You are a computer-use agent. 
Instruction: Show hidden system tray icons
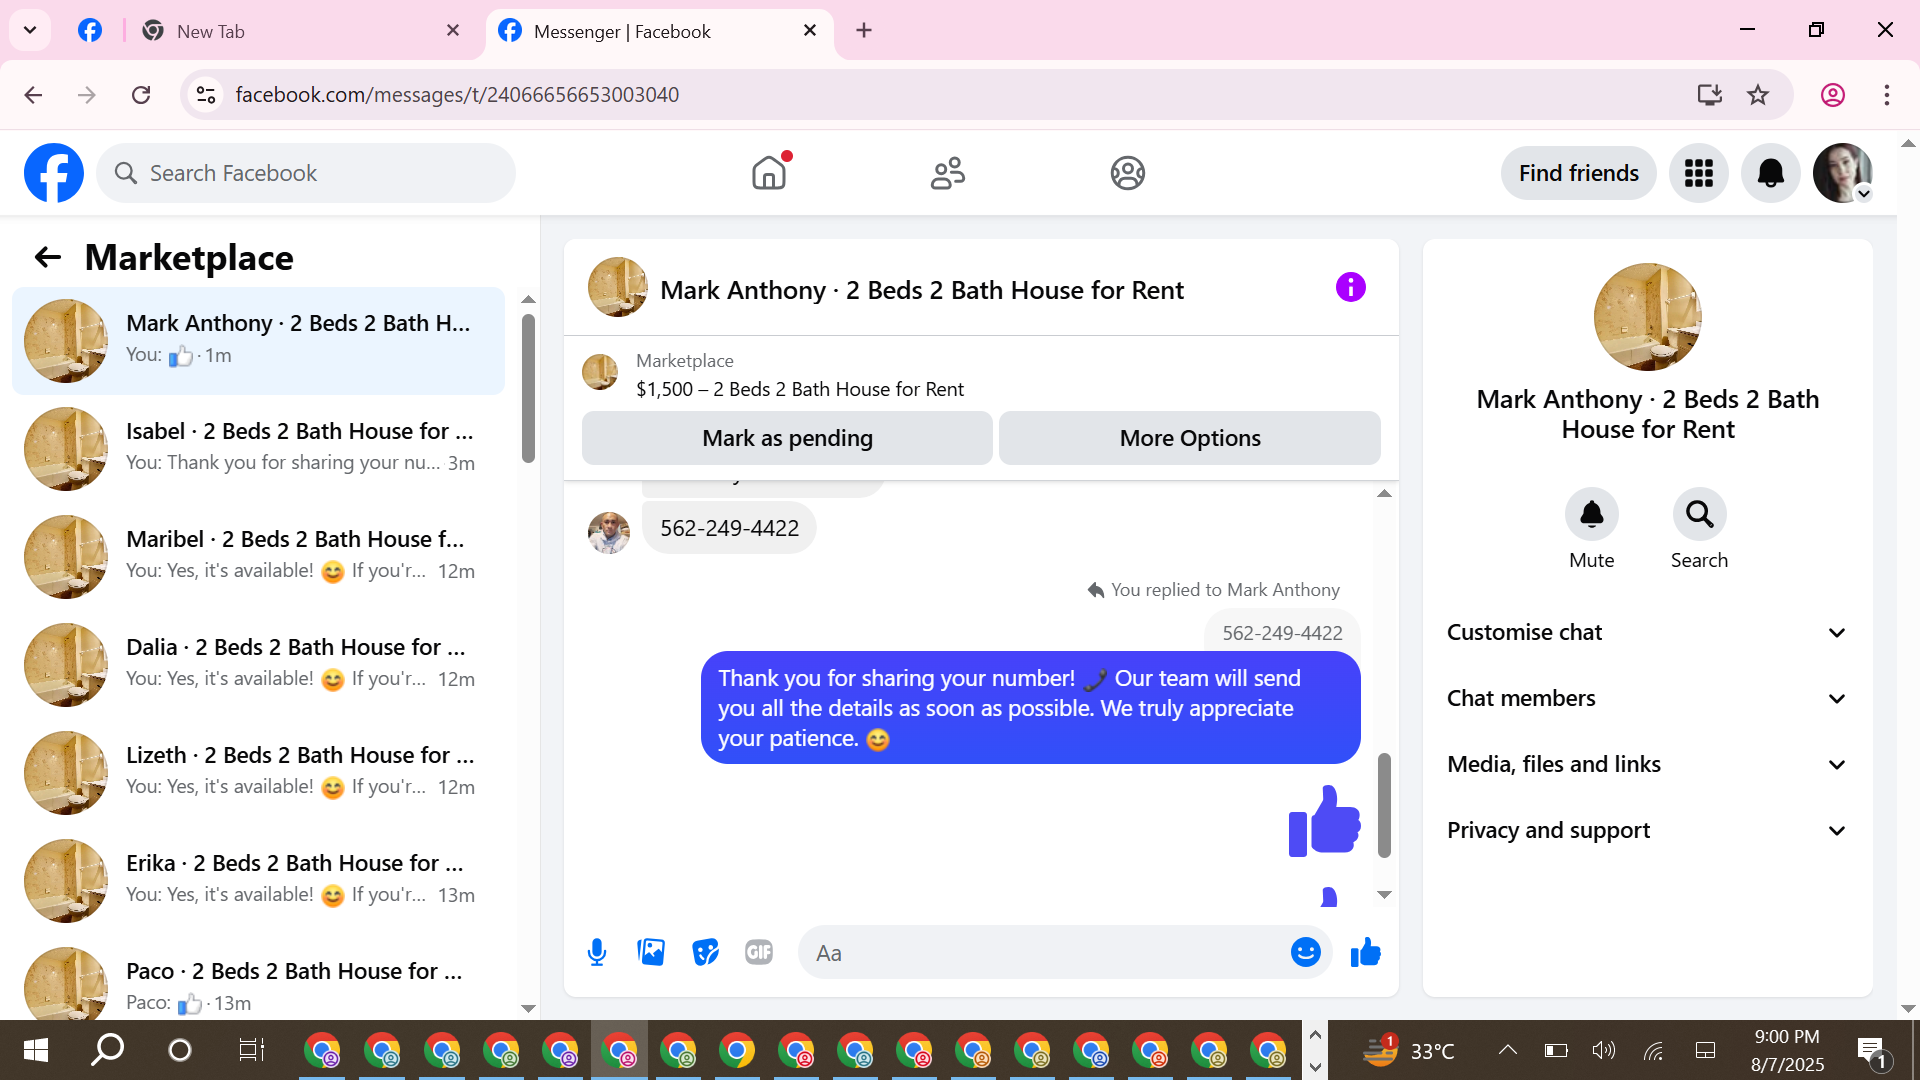click(1507, 1050)
